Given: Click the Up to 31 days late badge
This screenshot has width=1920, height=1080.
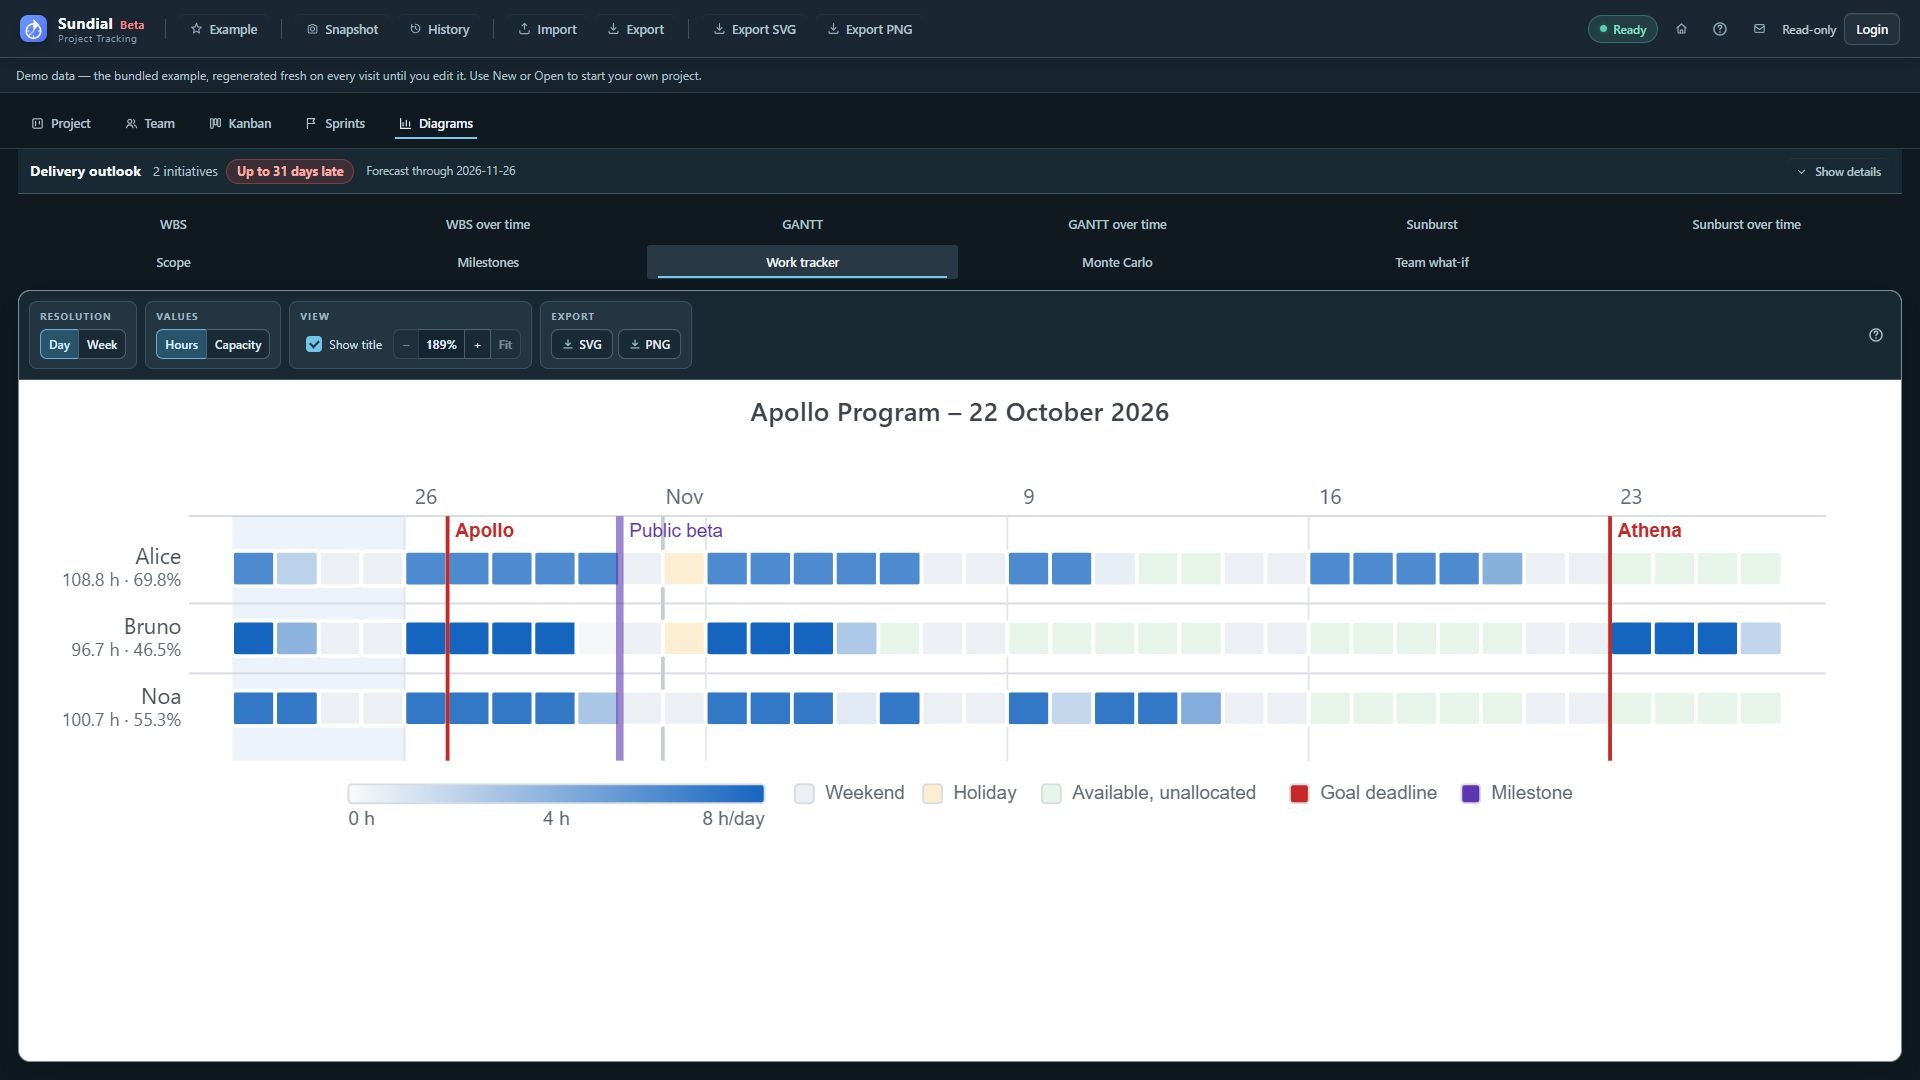Looking at the screenshot, I should (x=290, y=171).
